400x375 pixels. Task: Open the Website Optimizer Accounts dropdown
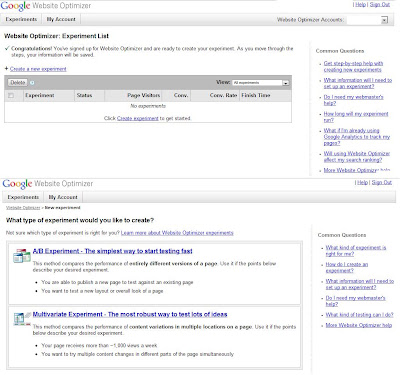click(x=367, y=20)
